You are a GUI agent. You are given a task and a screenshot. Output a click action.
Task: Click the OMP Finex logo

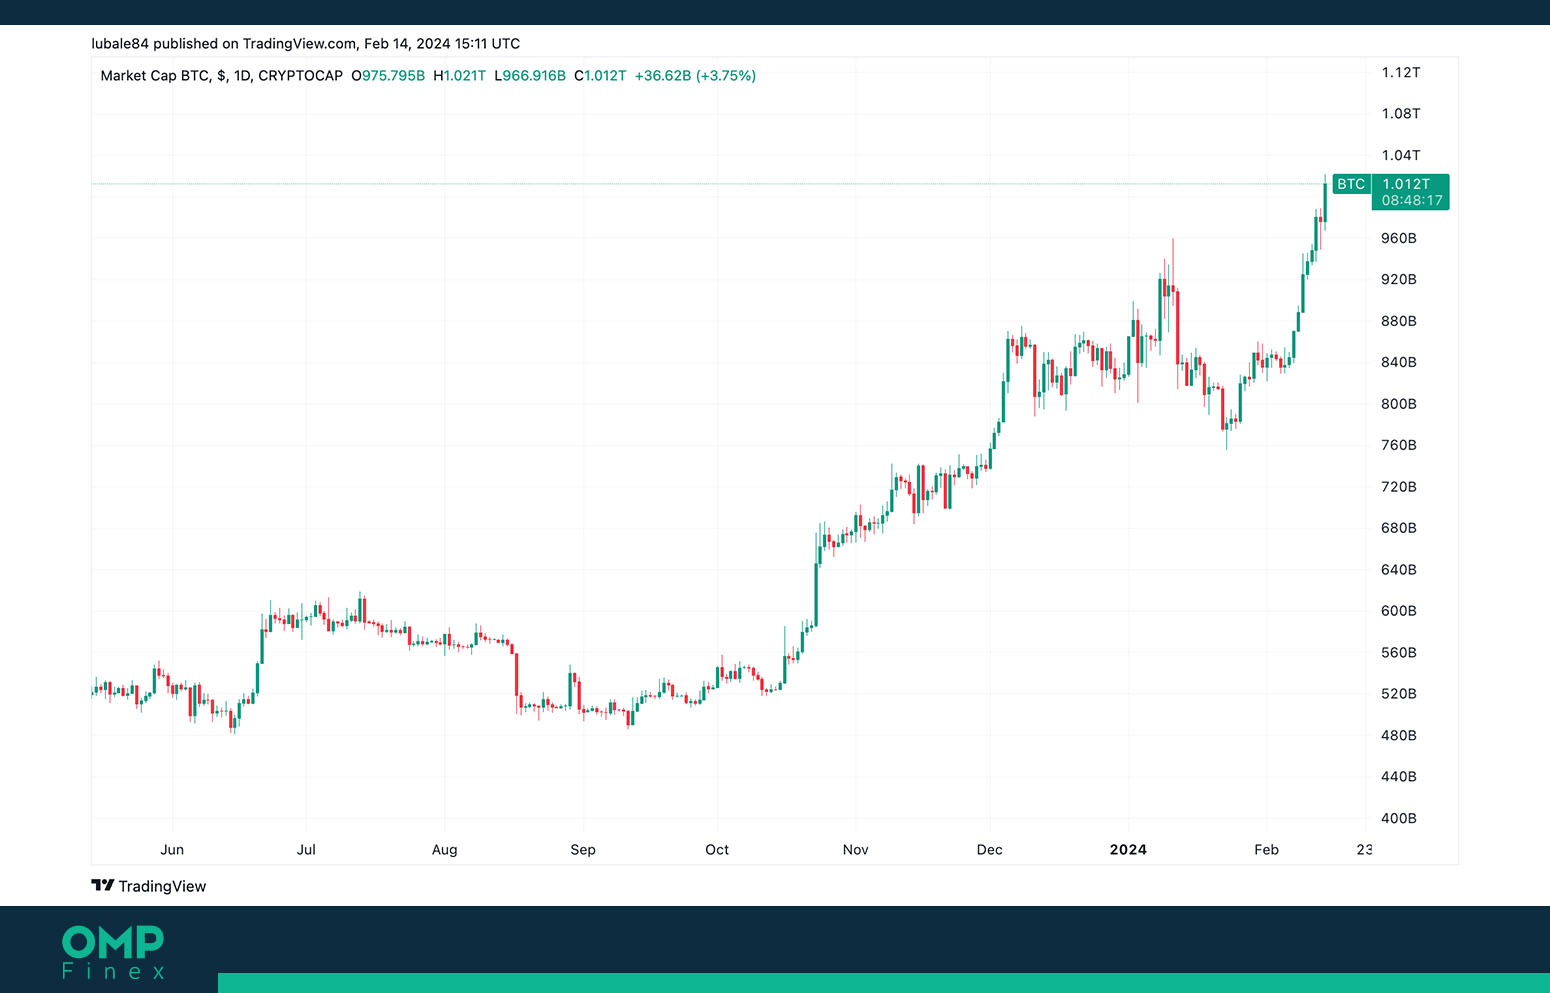(113, 952)
